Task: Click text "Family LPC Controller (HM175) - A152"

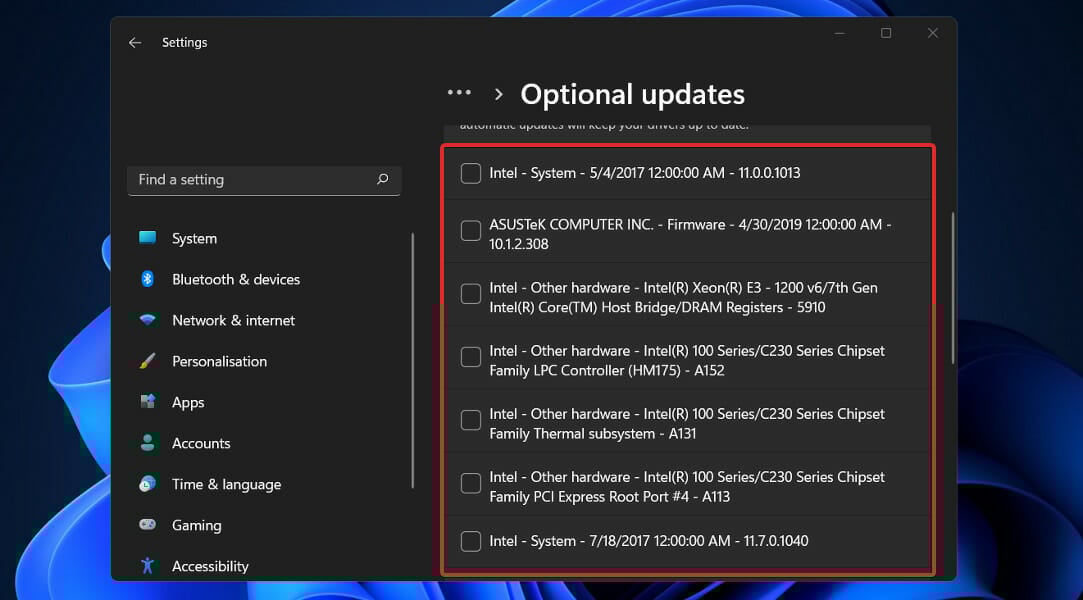Action: pyautogui.click(x=606, y=371)
